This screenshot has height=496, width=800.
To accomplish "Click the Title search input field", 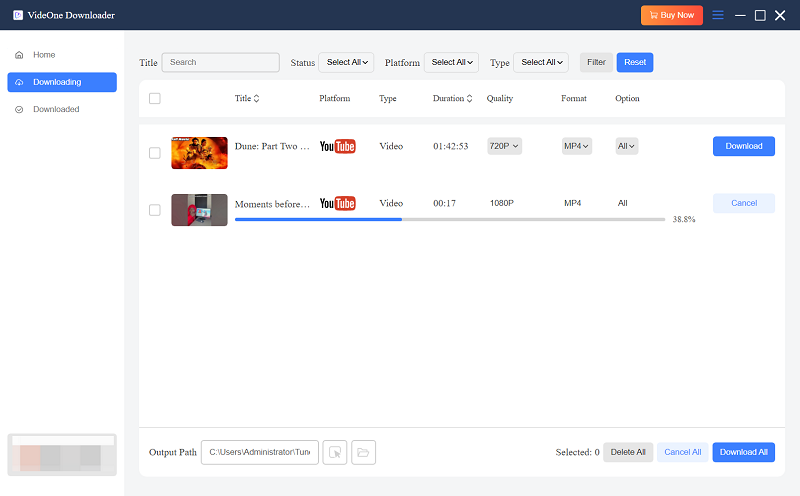I will [220, 62].
